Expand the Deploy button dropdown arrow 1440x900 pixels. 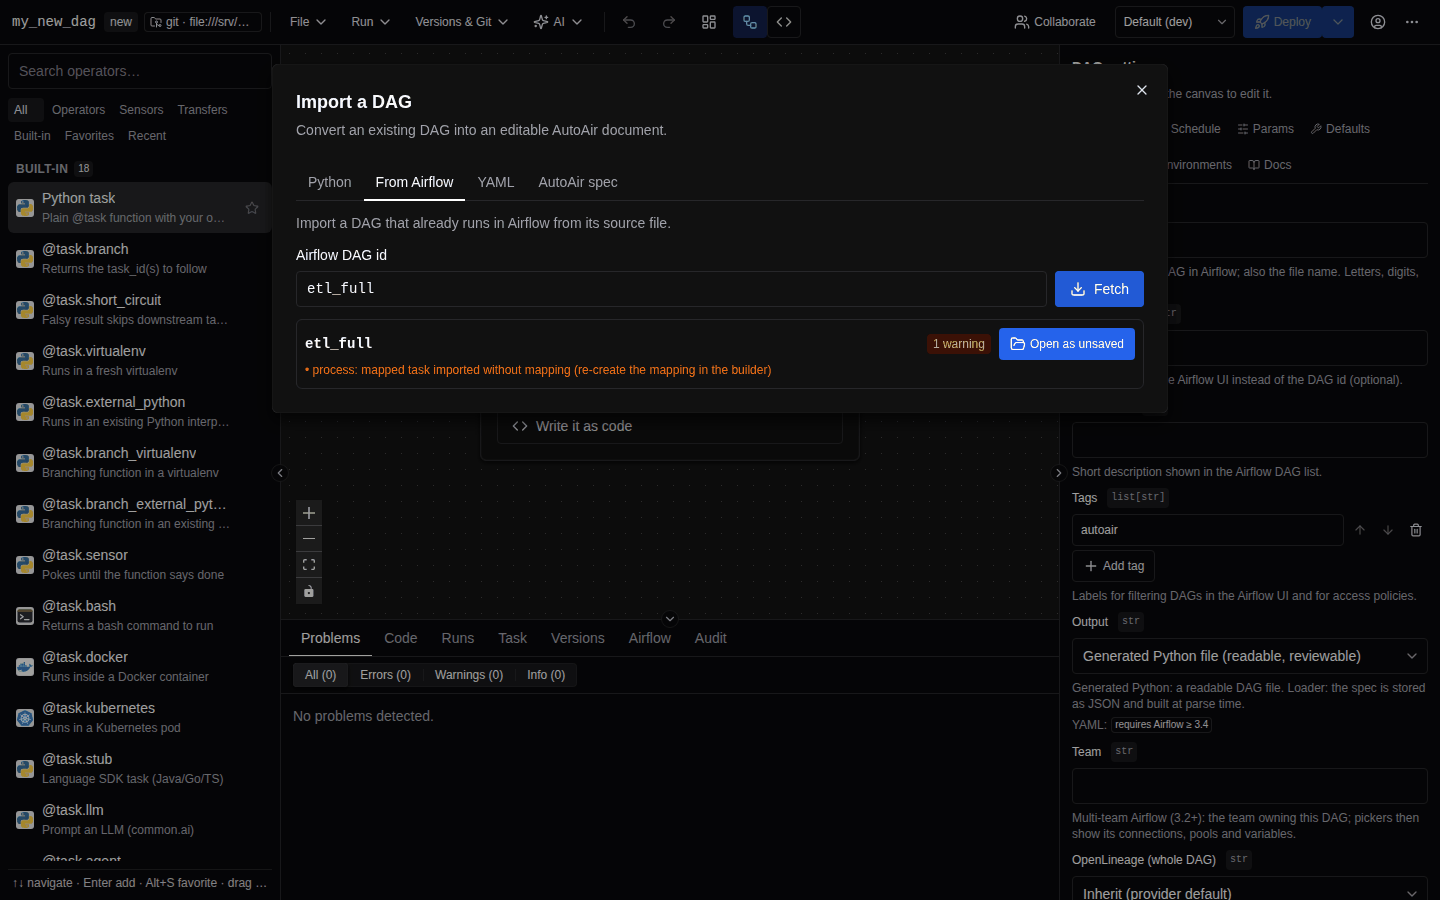pos(1338,22)
